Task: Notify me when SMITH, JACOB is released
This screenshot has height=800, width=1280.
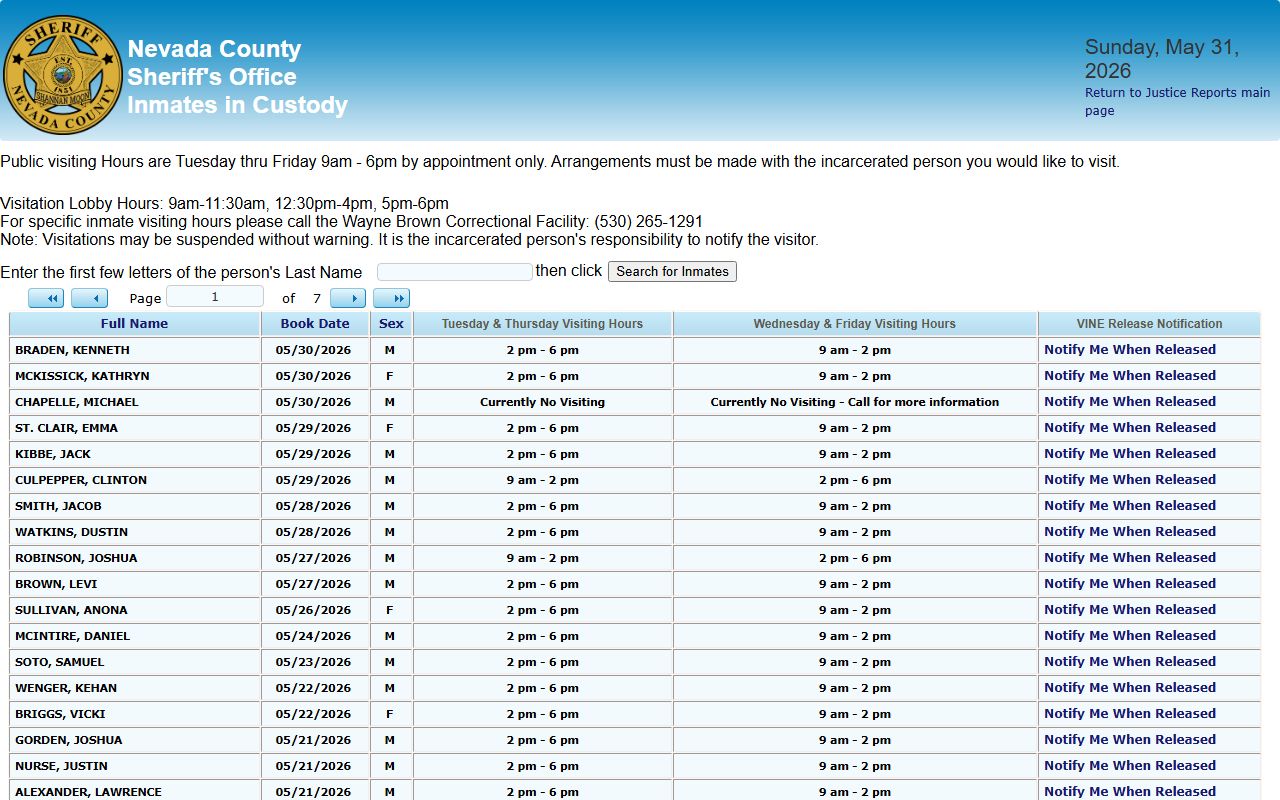Action: click(x=1130, y=506)
